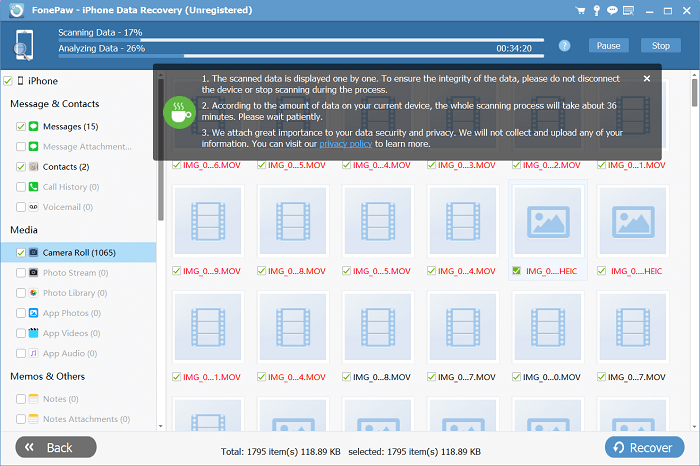Click the Recover button
This screenshot has width=700, height=466.
point(644,447)
